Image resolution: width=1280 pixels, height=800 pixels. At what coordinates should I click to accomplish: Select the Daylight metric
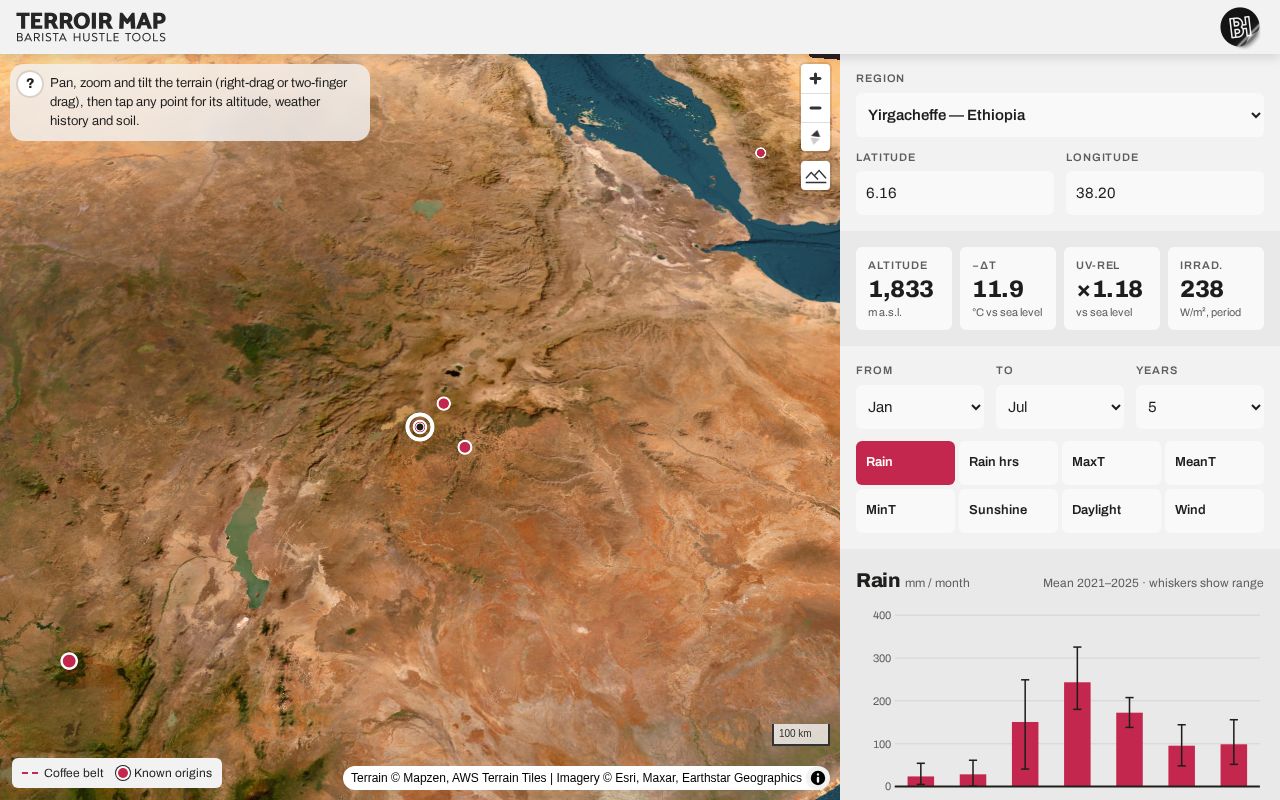(1111, 511)
